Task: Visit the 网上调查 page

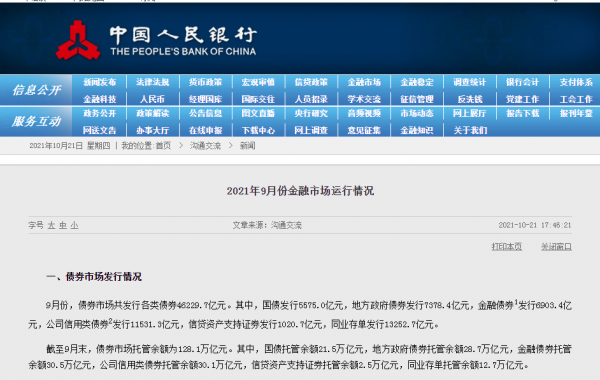Action: click(311, 130)
